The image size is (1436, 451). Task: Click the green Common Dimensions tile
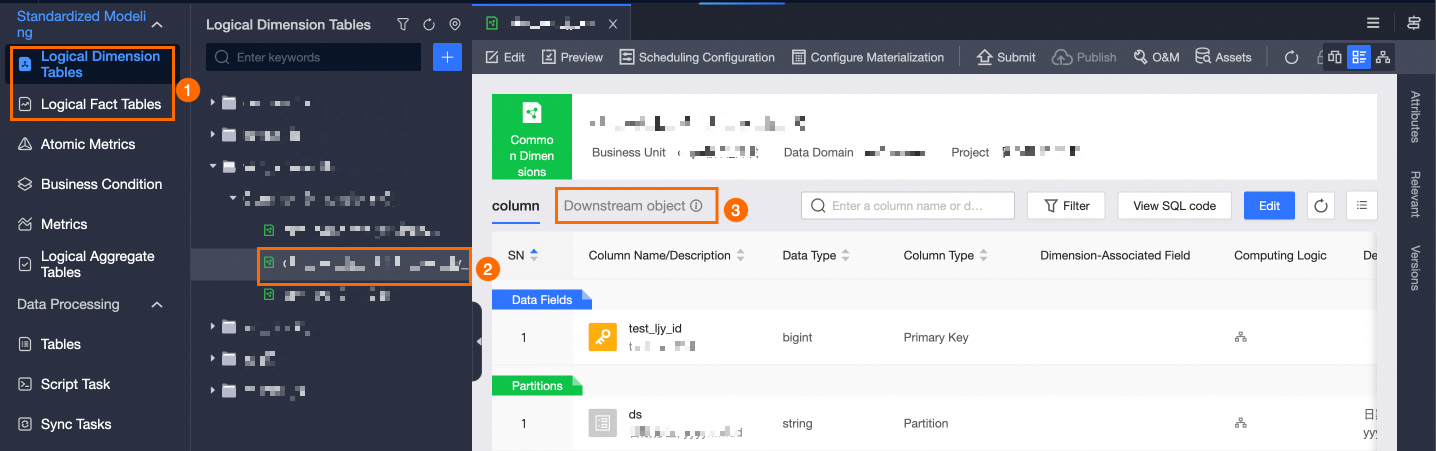pos(532,137)
